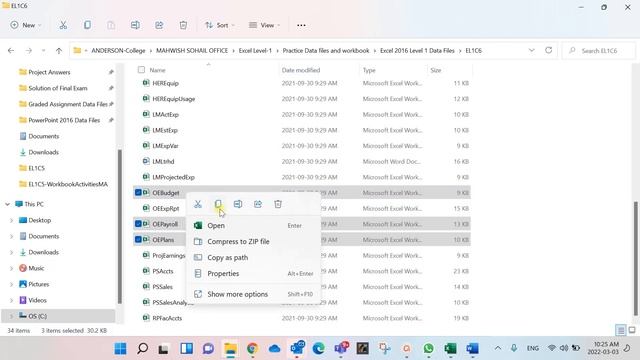The height and width of the screenshot is (360, 640).
Task: Go up one folder level arrow
Action: click(x=59, y=51)
